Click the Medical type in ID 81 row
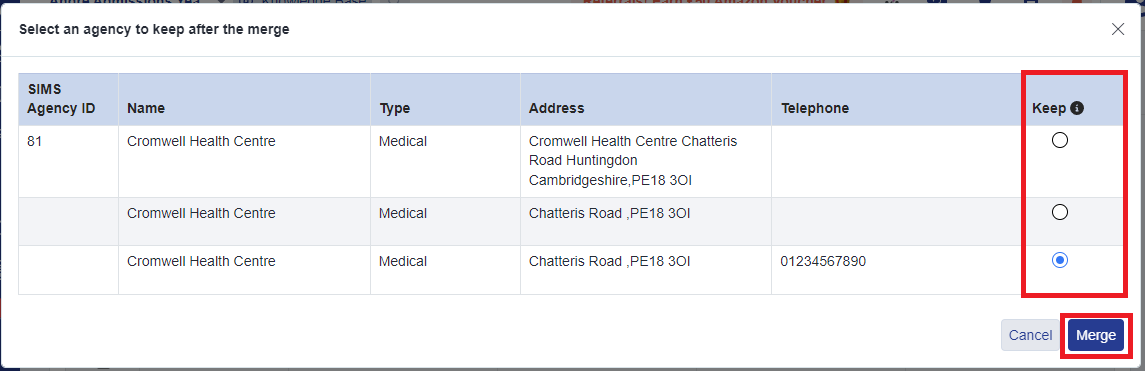Image resolution: width=1145 pixels, height=371 pixels. (x=402, y=142)
